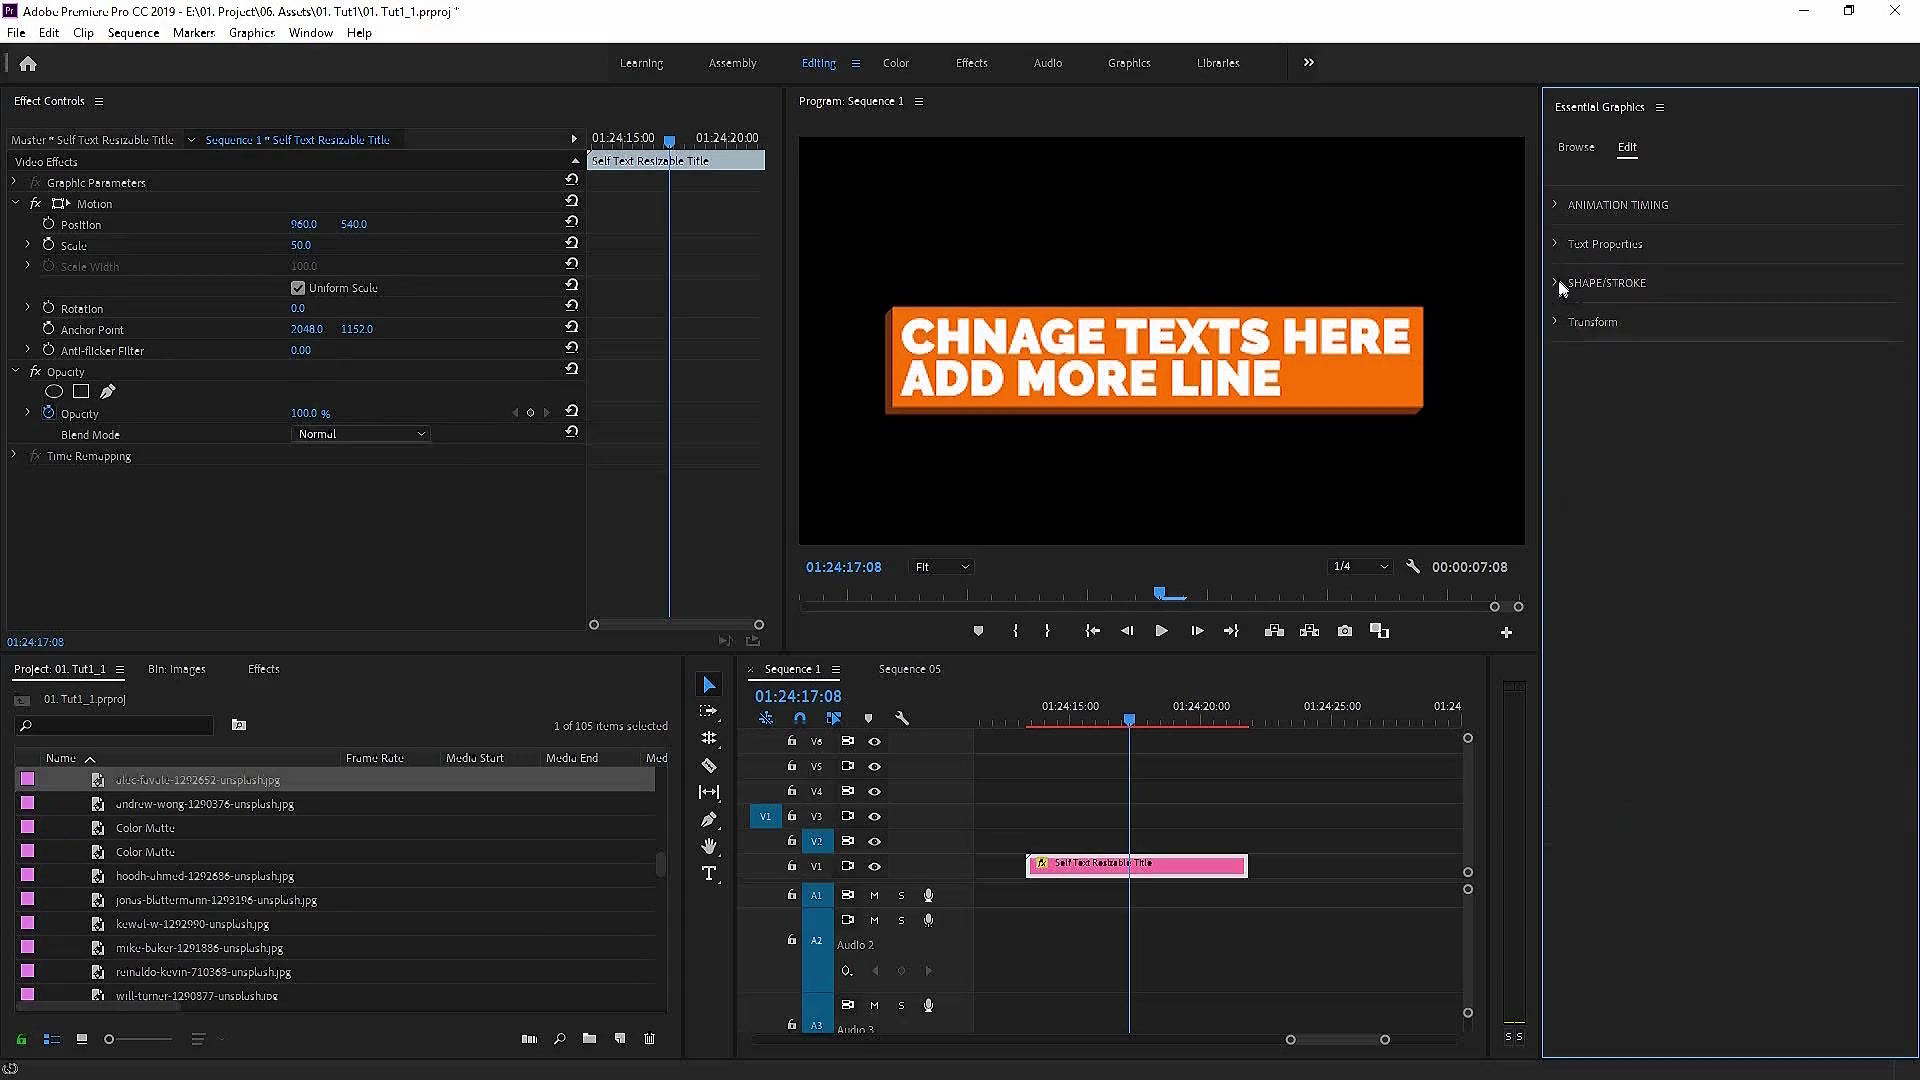The image size is (1920, 1080).
Task: Click the Project panel search field
Action: [116, 725]
